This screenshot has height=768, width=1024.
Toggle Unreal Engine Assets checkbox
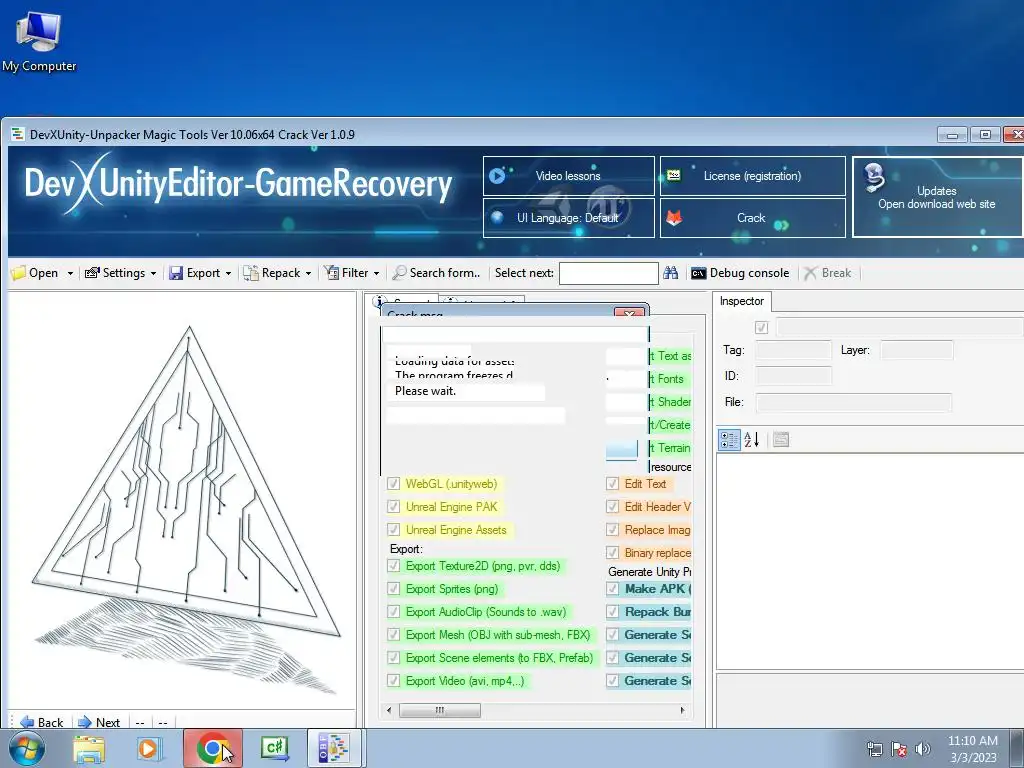(393, 530)
